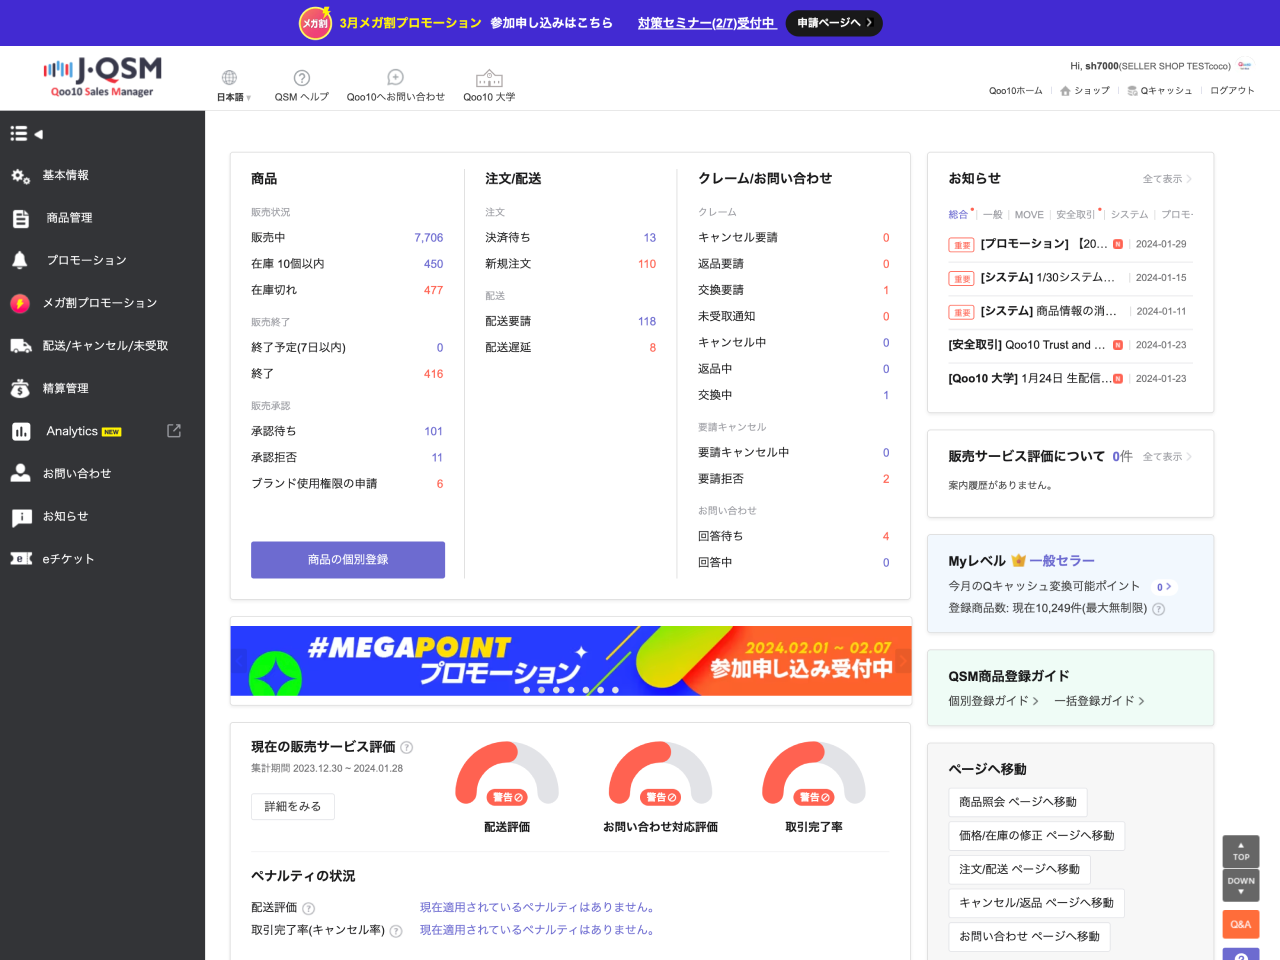Click 販売中 count 7,706
This screenshot has width=1280, height=960.
pos(429,238)
